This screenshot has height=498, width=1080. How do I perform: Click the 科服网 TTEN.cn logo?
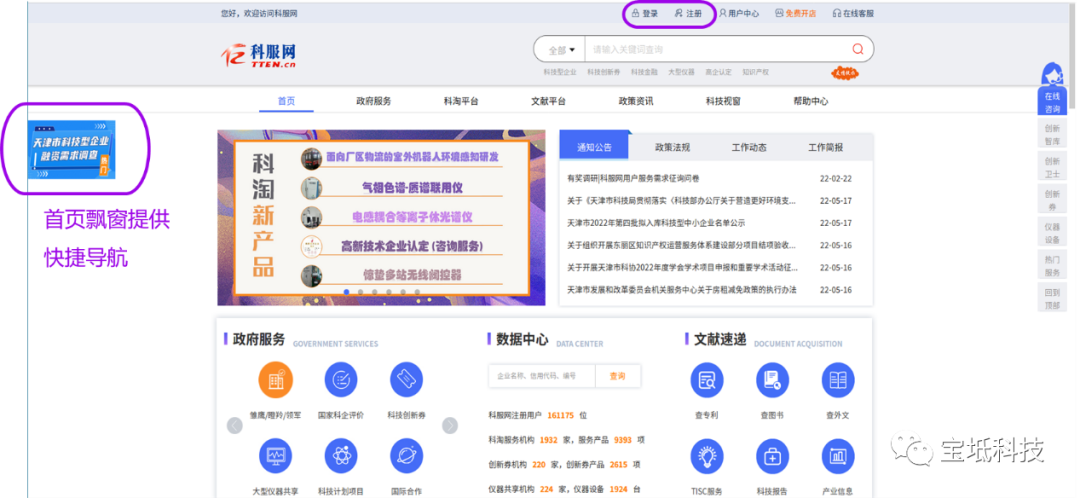click(258, 55)
